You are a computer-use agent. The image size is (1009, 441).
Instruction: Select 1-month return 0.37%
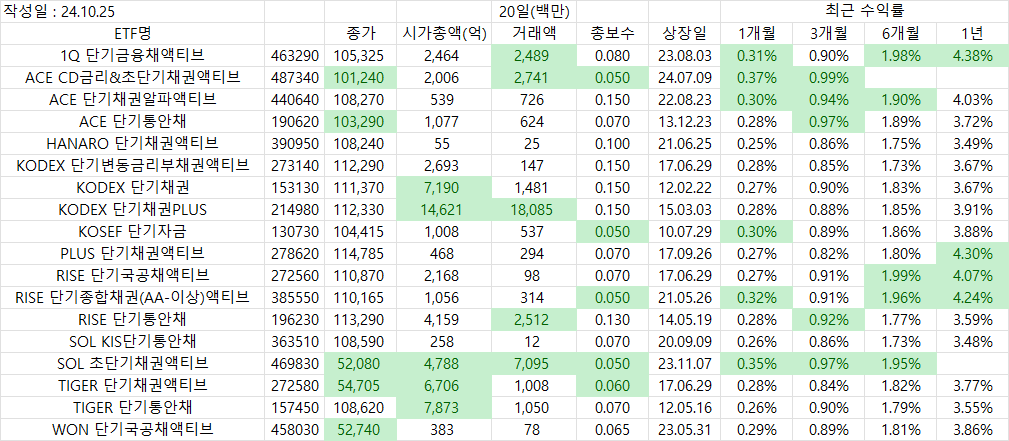[757, 77]
